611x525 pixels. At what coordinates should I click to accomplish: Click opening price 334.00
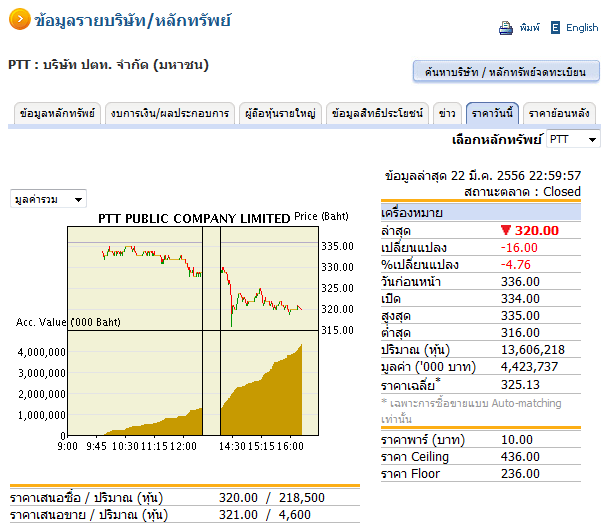(520, 299)
